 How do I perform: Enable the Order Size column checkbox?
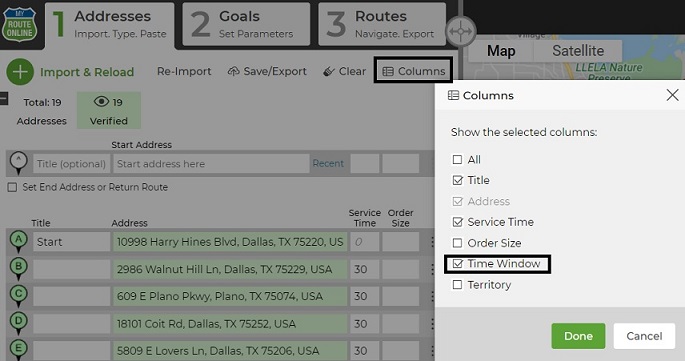(x=457, y=243)
